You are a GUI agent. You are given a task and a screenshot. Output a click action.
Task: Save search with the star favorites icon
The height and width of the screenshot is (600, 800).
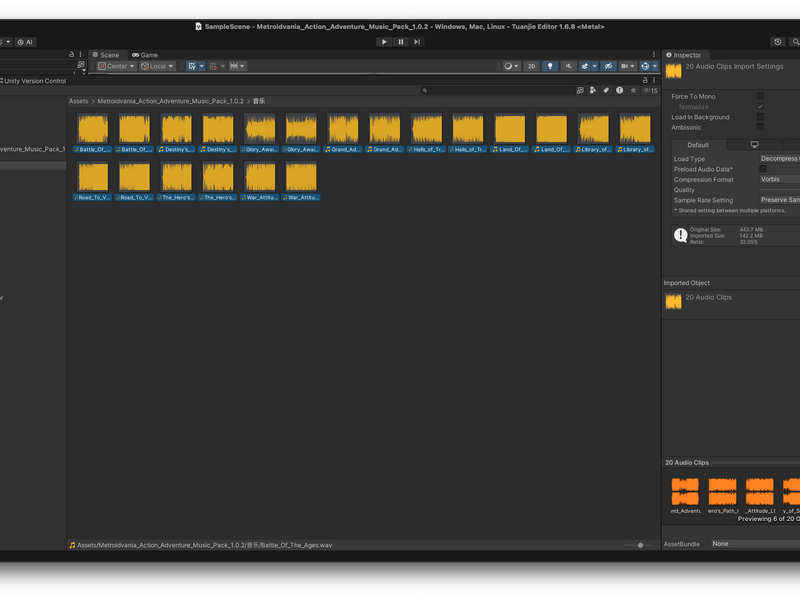click(x=633, y=90)
